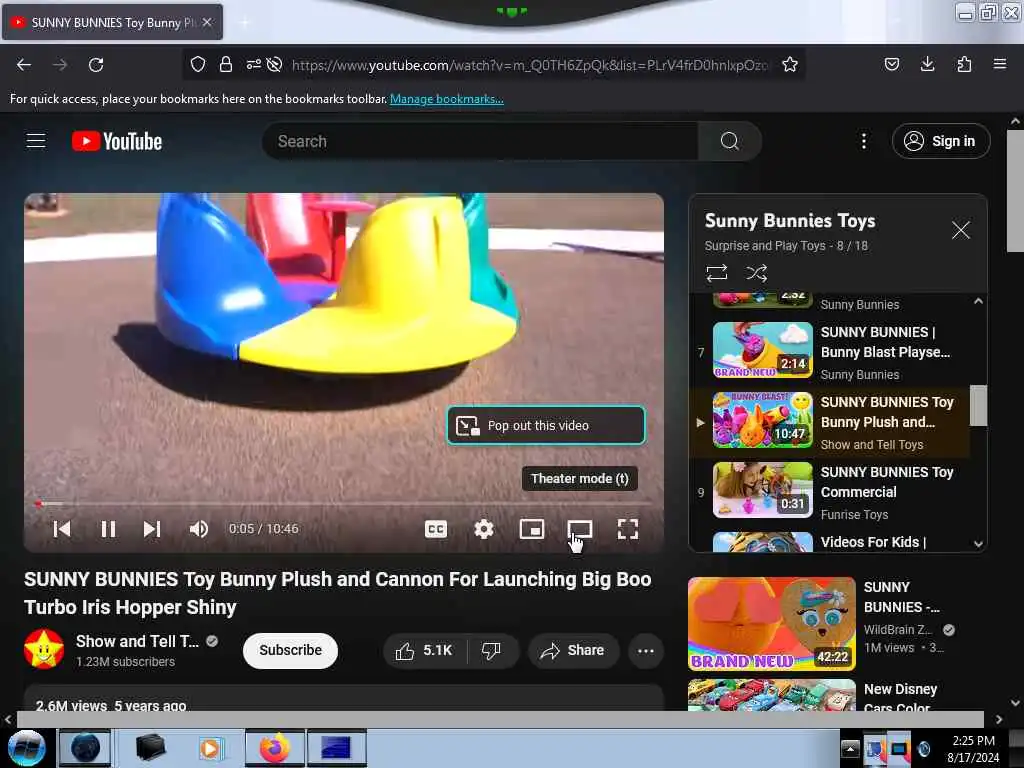Toggle closed captions CC
Screen dimensions: 1024x768
click(436, 529)
